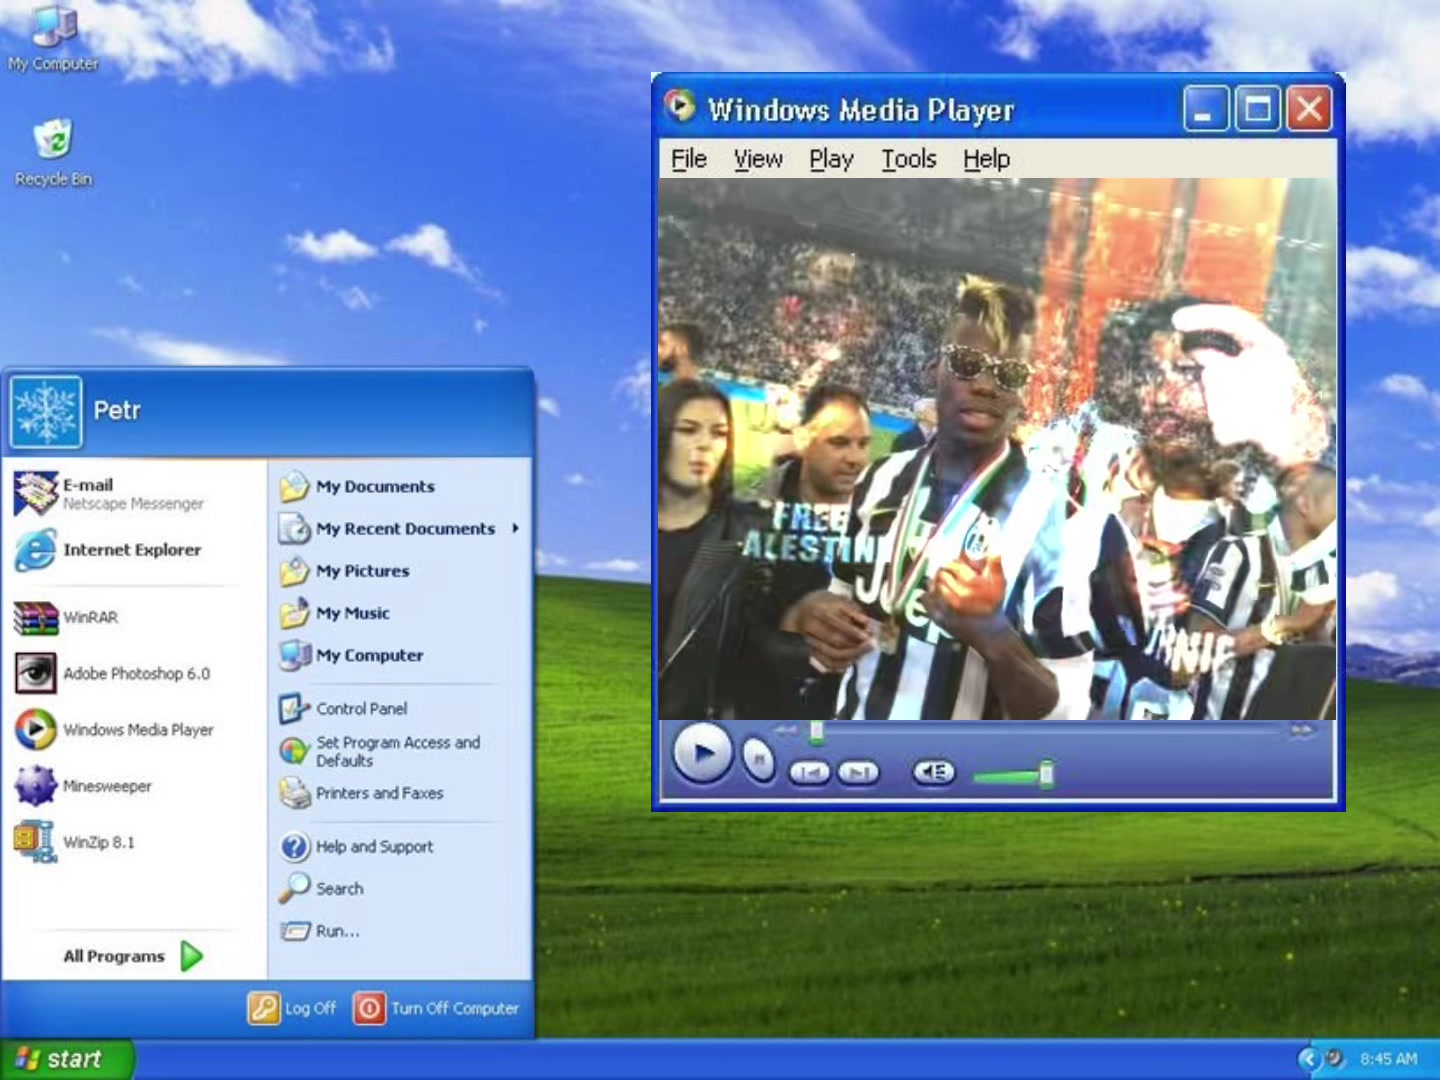Viewport: 1440px width, 1080px height.
Task: Open the Run... dialog
Action: coord(320,931)
